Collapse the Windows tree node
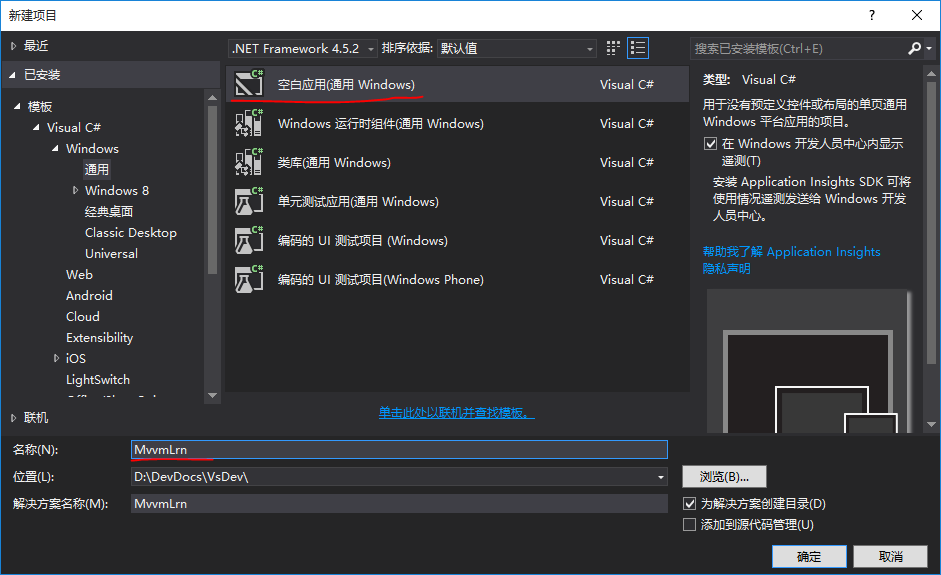The image size is (941, 575). coord(55,148)
